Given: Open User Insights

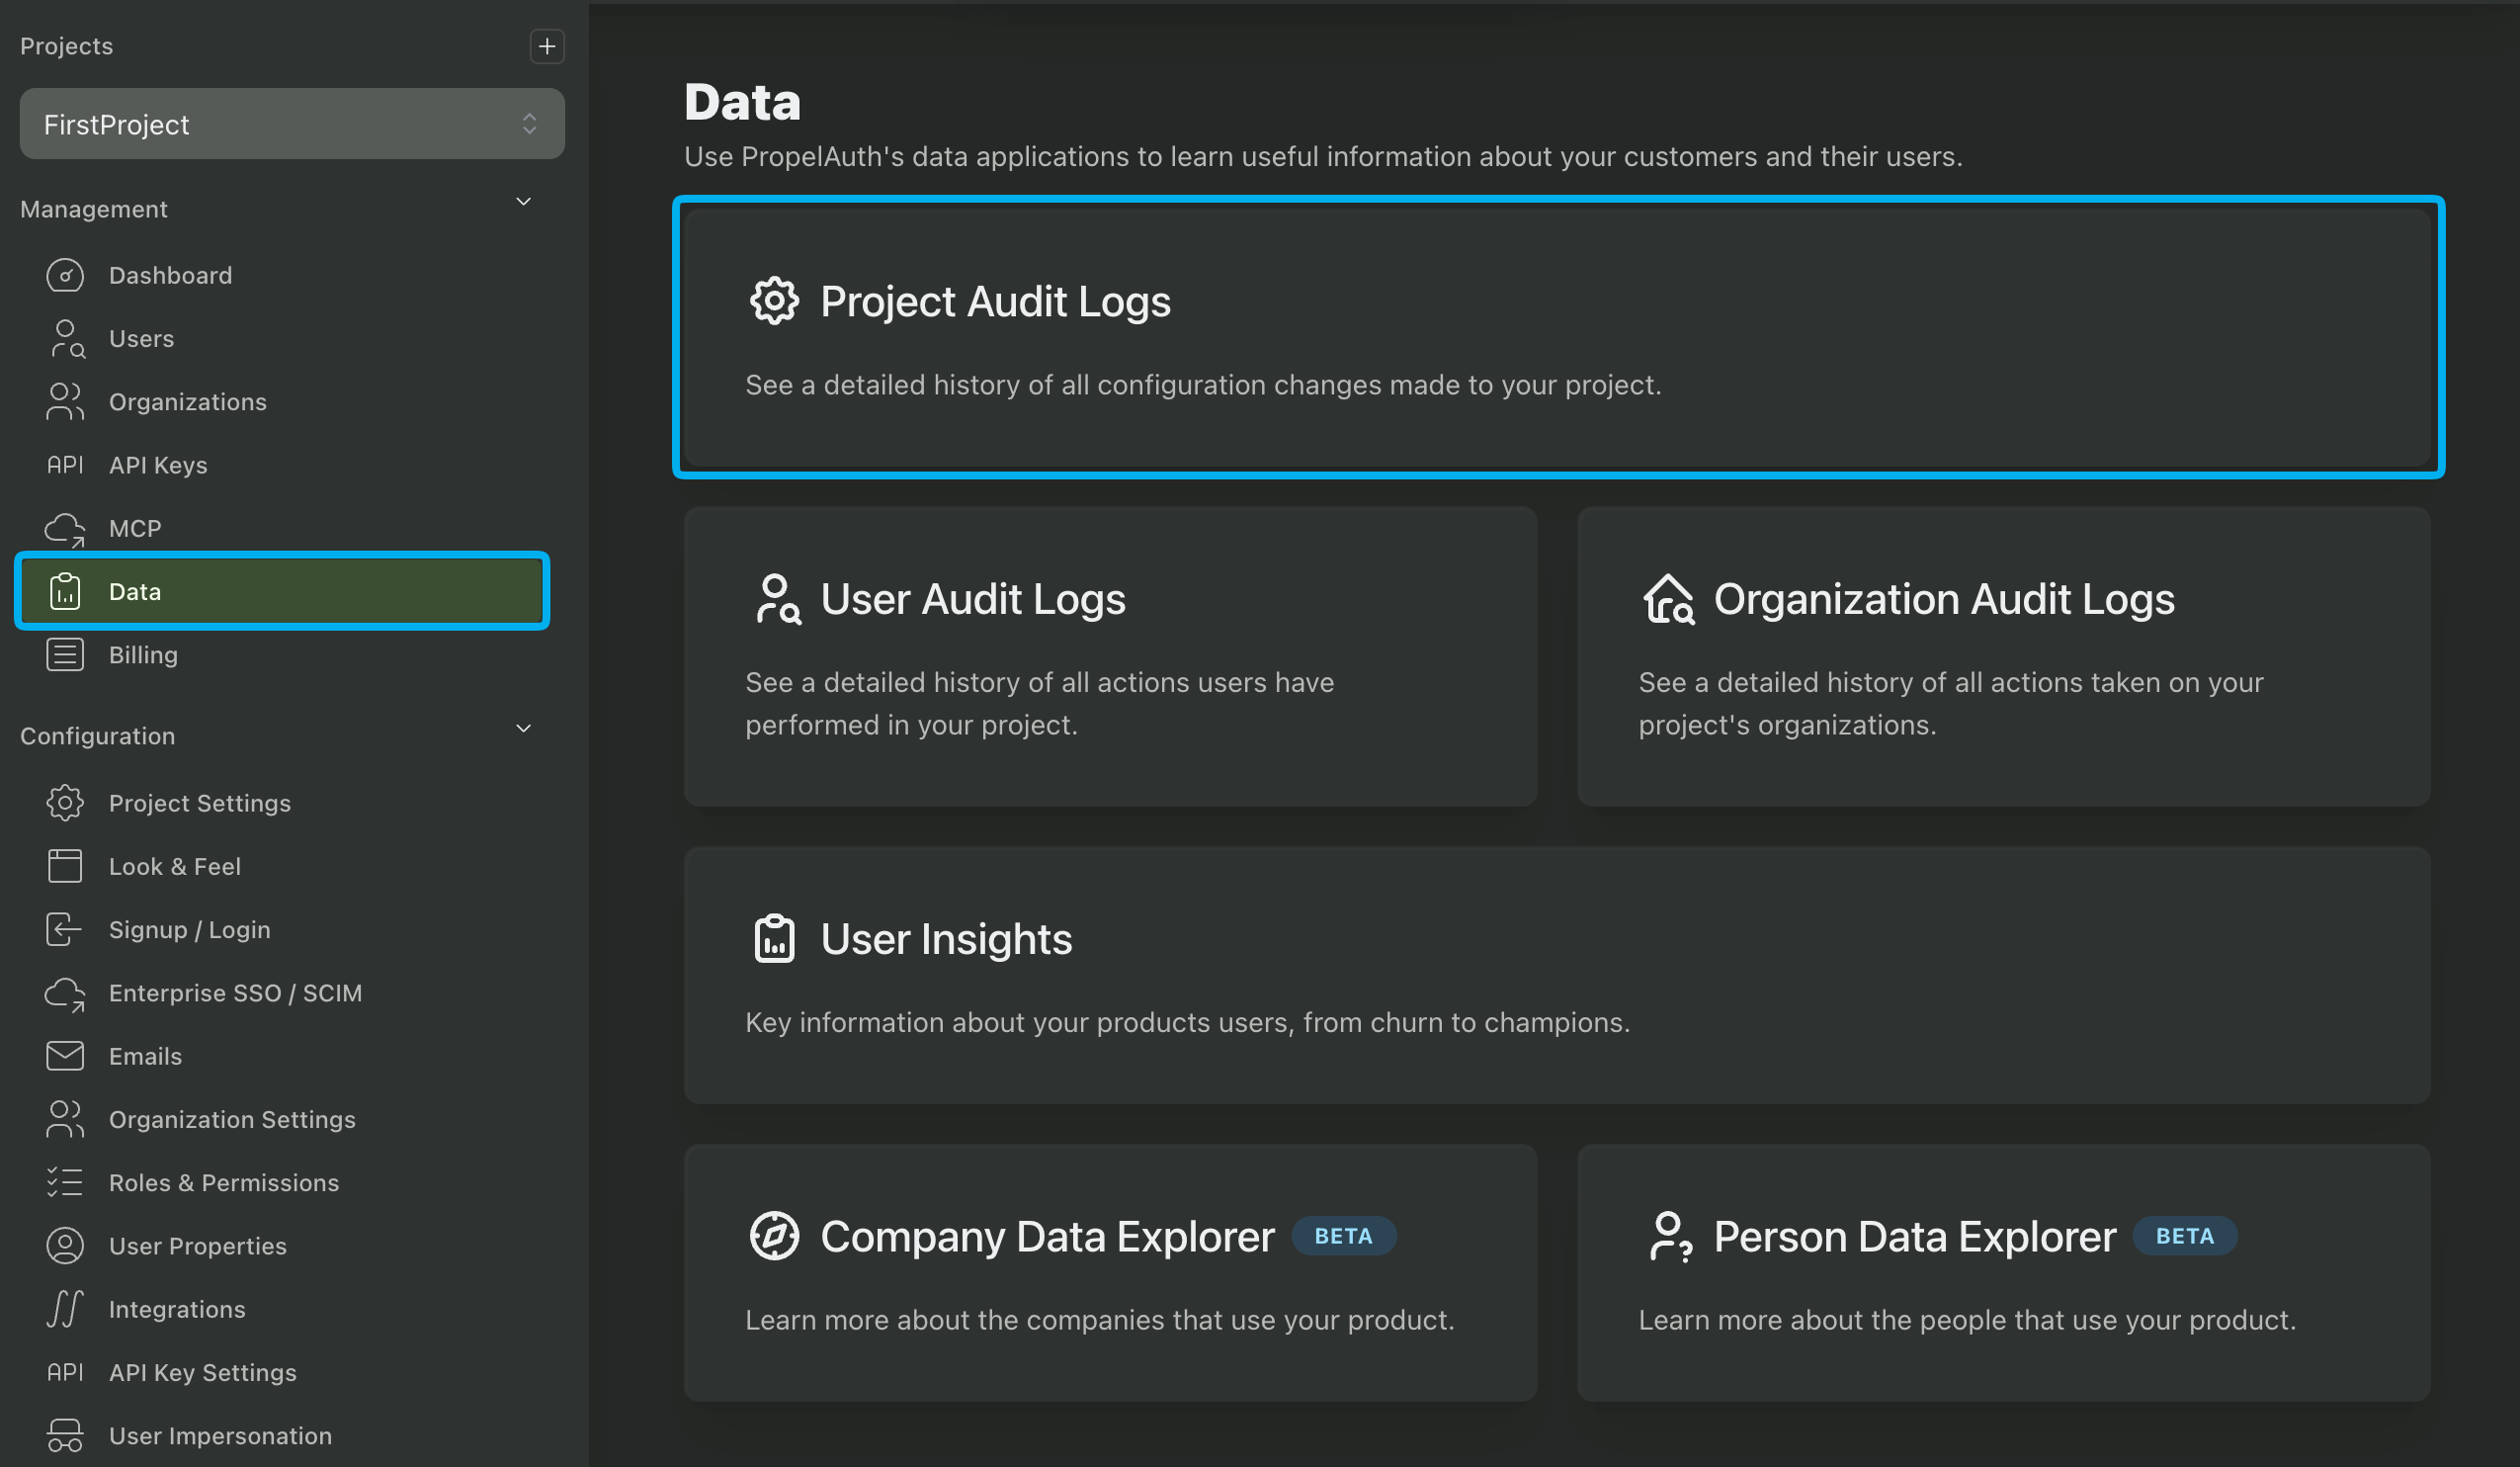Looking at the screenshot, I should pyautogui.click(x=1561, y=977).
